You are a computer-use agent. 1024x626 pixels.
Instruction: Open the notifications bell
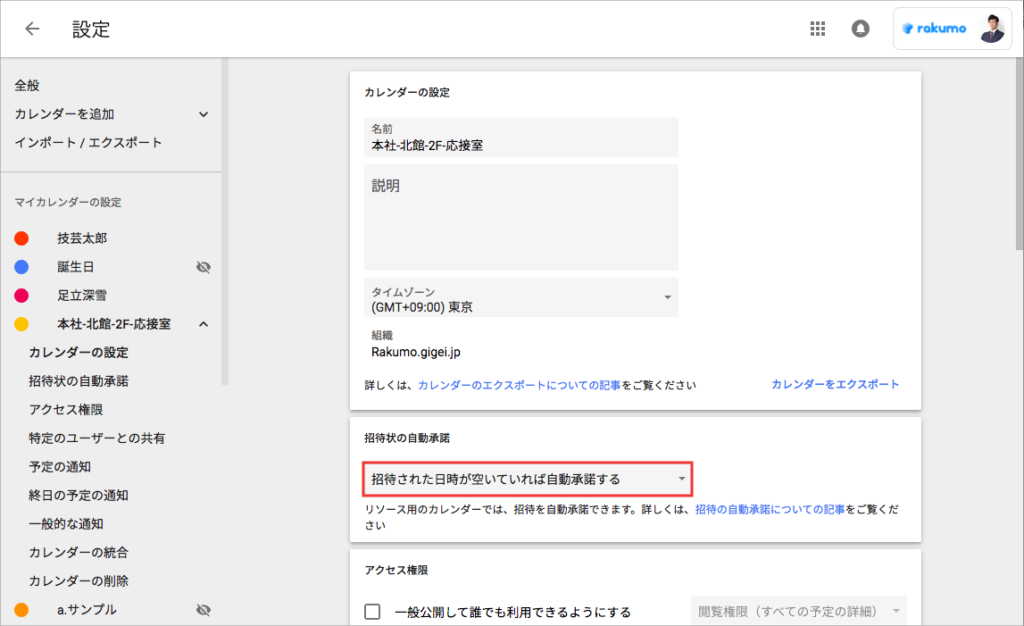pyautogui.click(x=860, y=29)
